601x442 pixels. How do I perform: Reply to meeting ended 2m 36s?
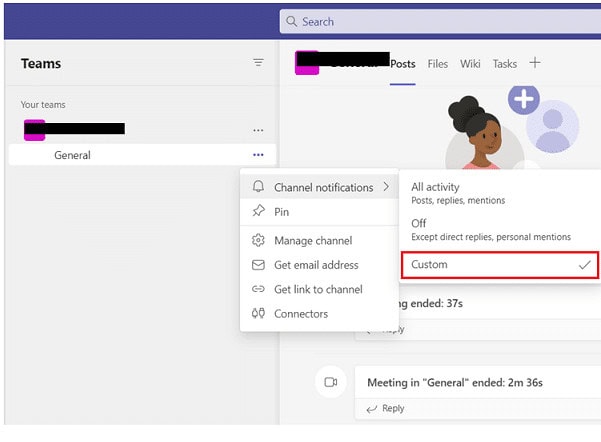click(x=393, y=408)
